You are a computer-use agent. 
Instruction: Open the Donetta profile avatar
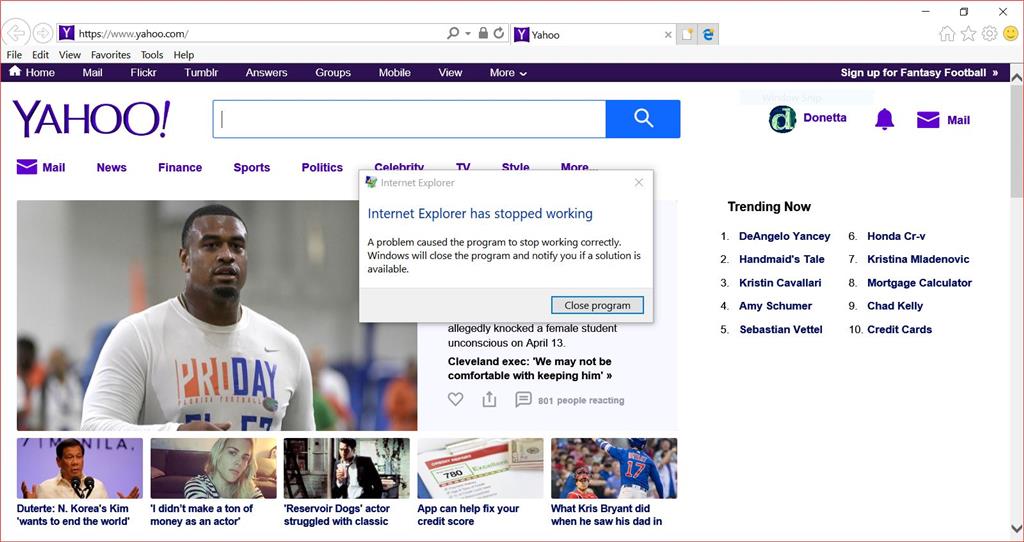tap(782, 119)
